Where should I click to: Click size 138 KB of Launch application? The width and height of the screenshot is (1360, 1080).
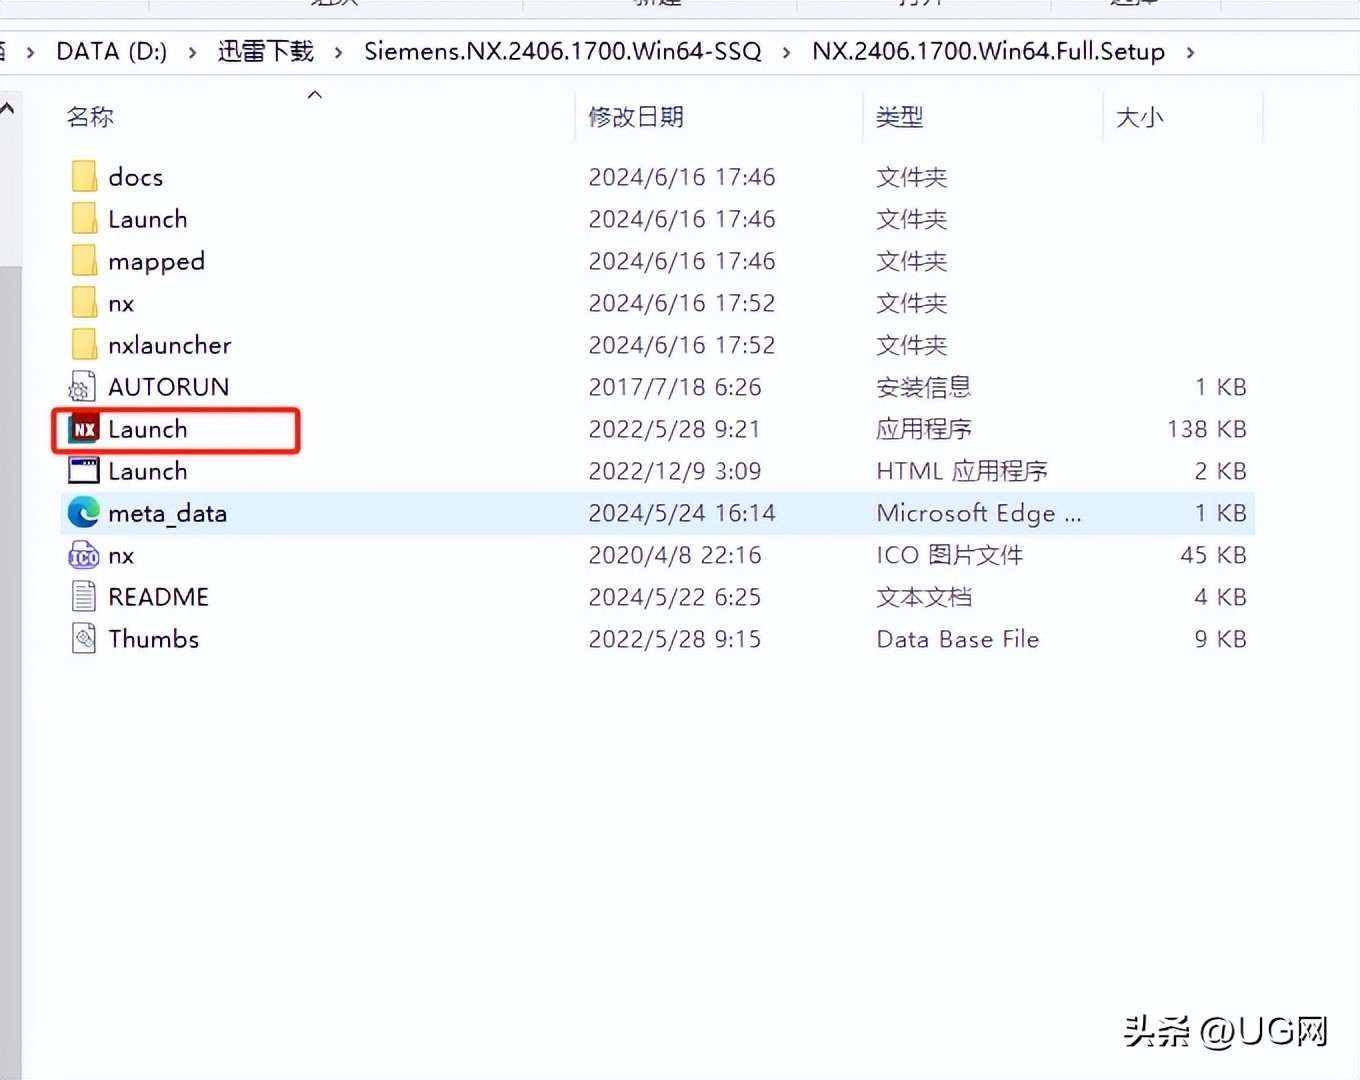[1207, 429]
